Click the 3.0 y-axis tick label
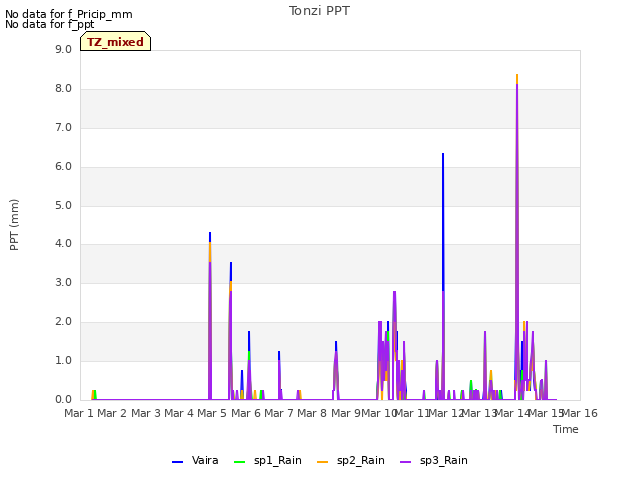The width and height of the screenshot is (640, 480). pos(63,282)
